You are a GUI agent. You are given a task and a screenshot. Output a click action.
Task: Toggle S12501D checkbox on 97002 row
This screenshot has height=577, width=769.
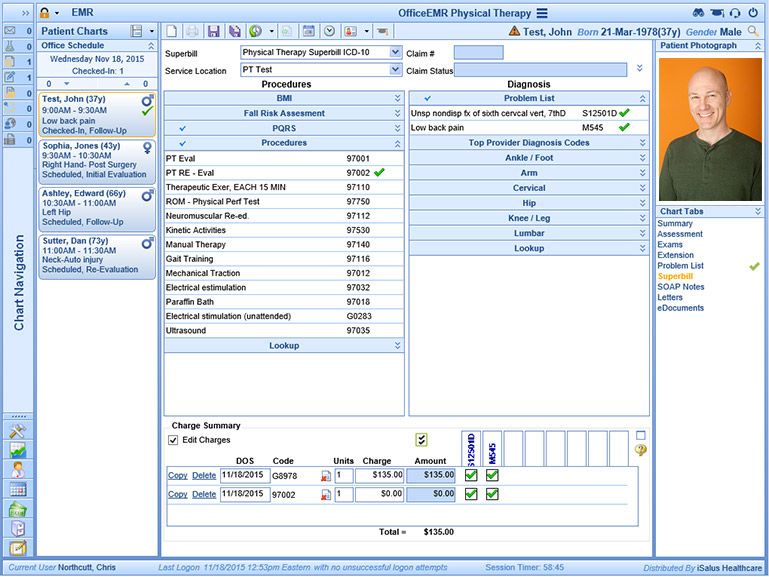(x=471, y=494)
